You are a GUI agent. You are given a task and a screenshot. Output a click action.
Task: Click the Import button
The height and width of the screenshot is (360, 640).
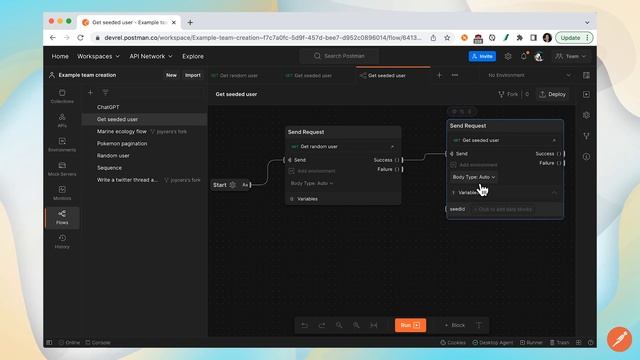(193, 75)
